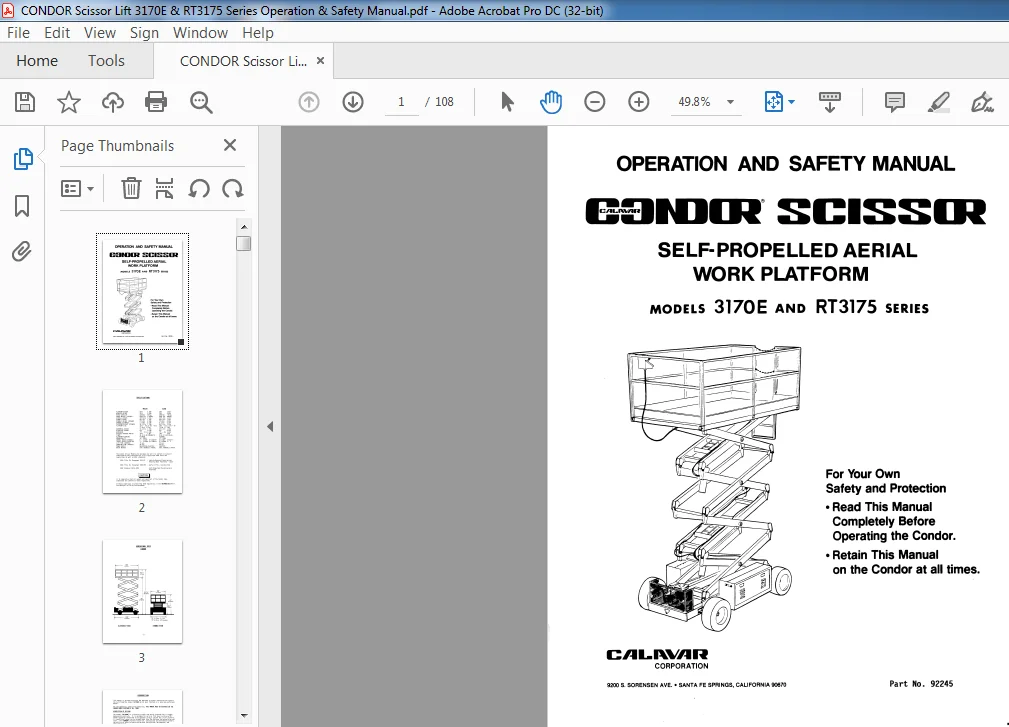Delete selected page with trash icon
Viewport: 1009px width, 727px height.
pos(131,189)
